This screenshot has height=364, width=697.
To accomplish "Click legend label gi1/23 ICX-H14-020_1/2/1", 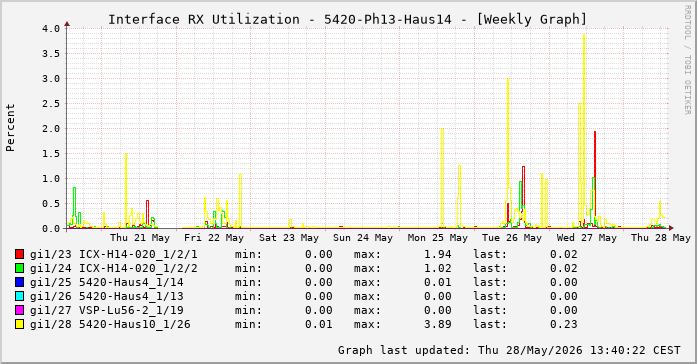I will (114, 254).
